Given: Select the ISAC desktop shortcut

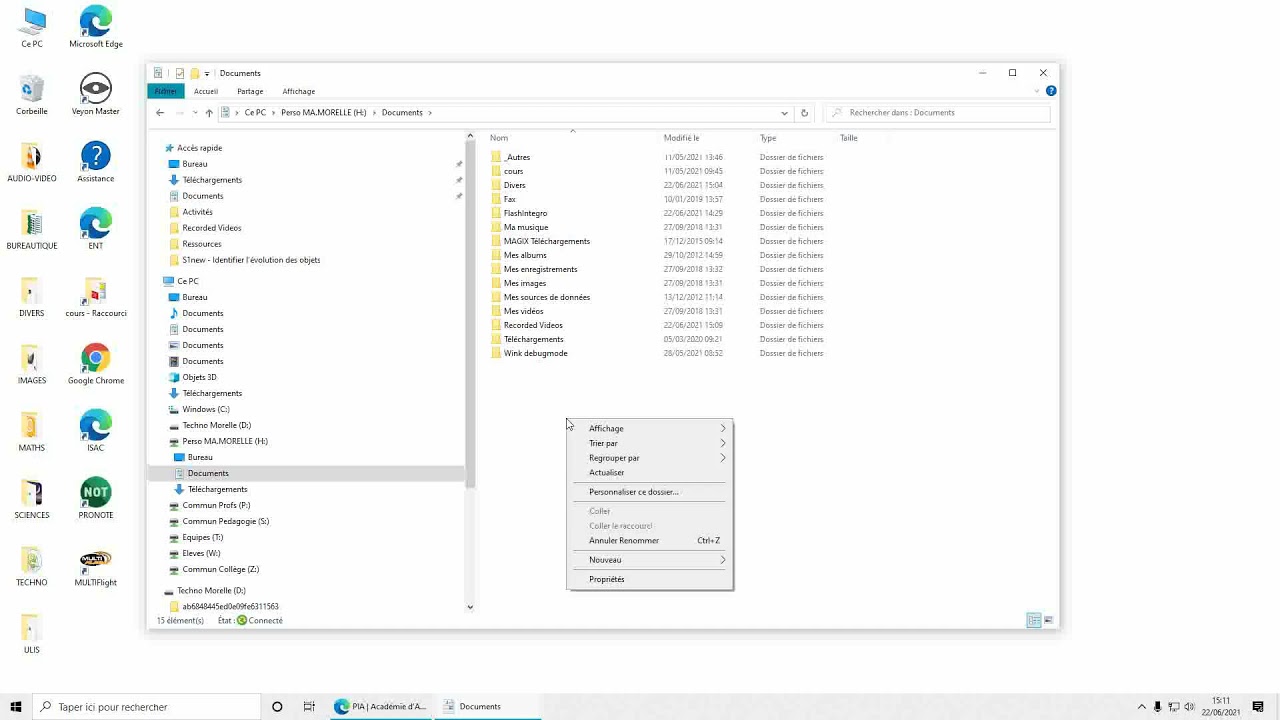Looking at the screenshot, I should tap(95, 431).
